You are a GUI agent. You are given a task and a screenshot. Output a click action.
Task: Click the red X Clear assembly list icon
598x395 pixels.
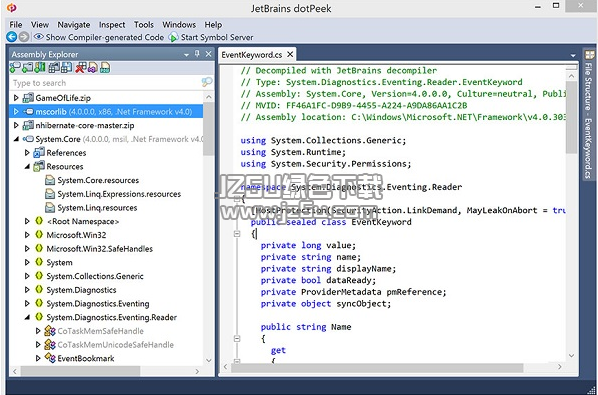81,68
